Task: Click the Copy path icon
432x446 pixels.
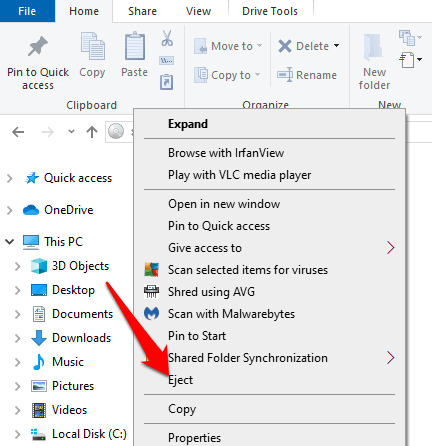Action: 167,61
